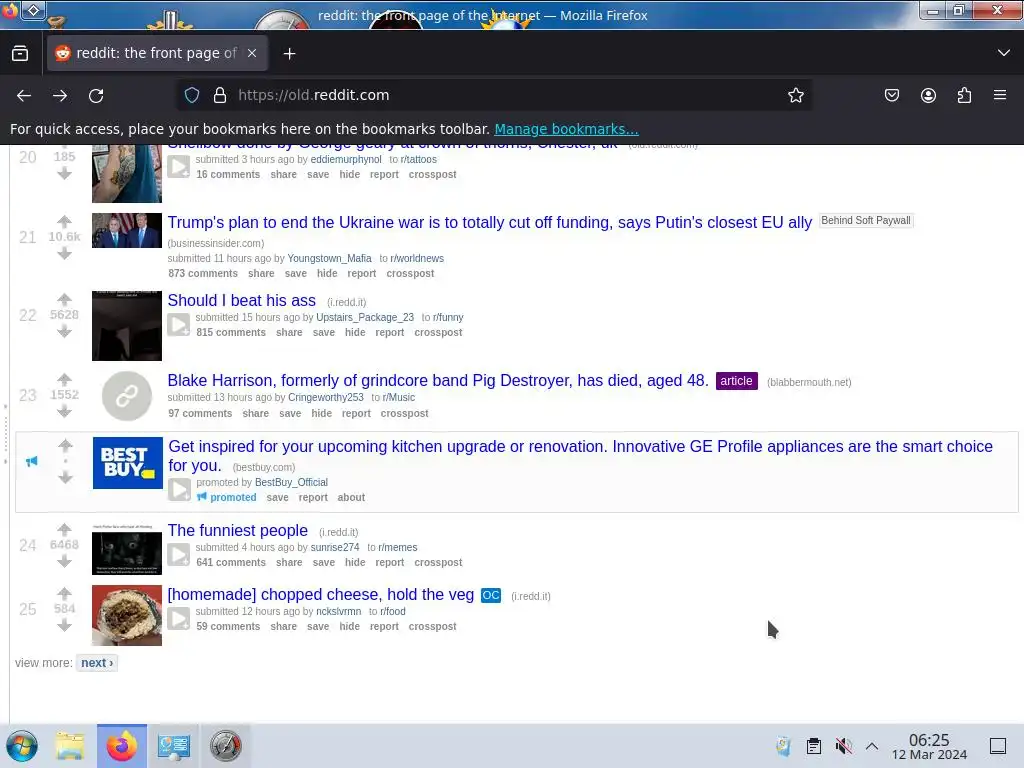Open the Windows-style Start menu
The image size is (1024, 768).
coord(22,746)
